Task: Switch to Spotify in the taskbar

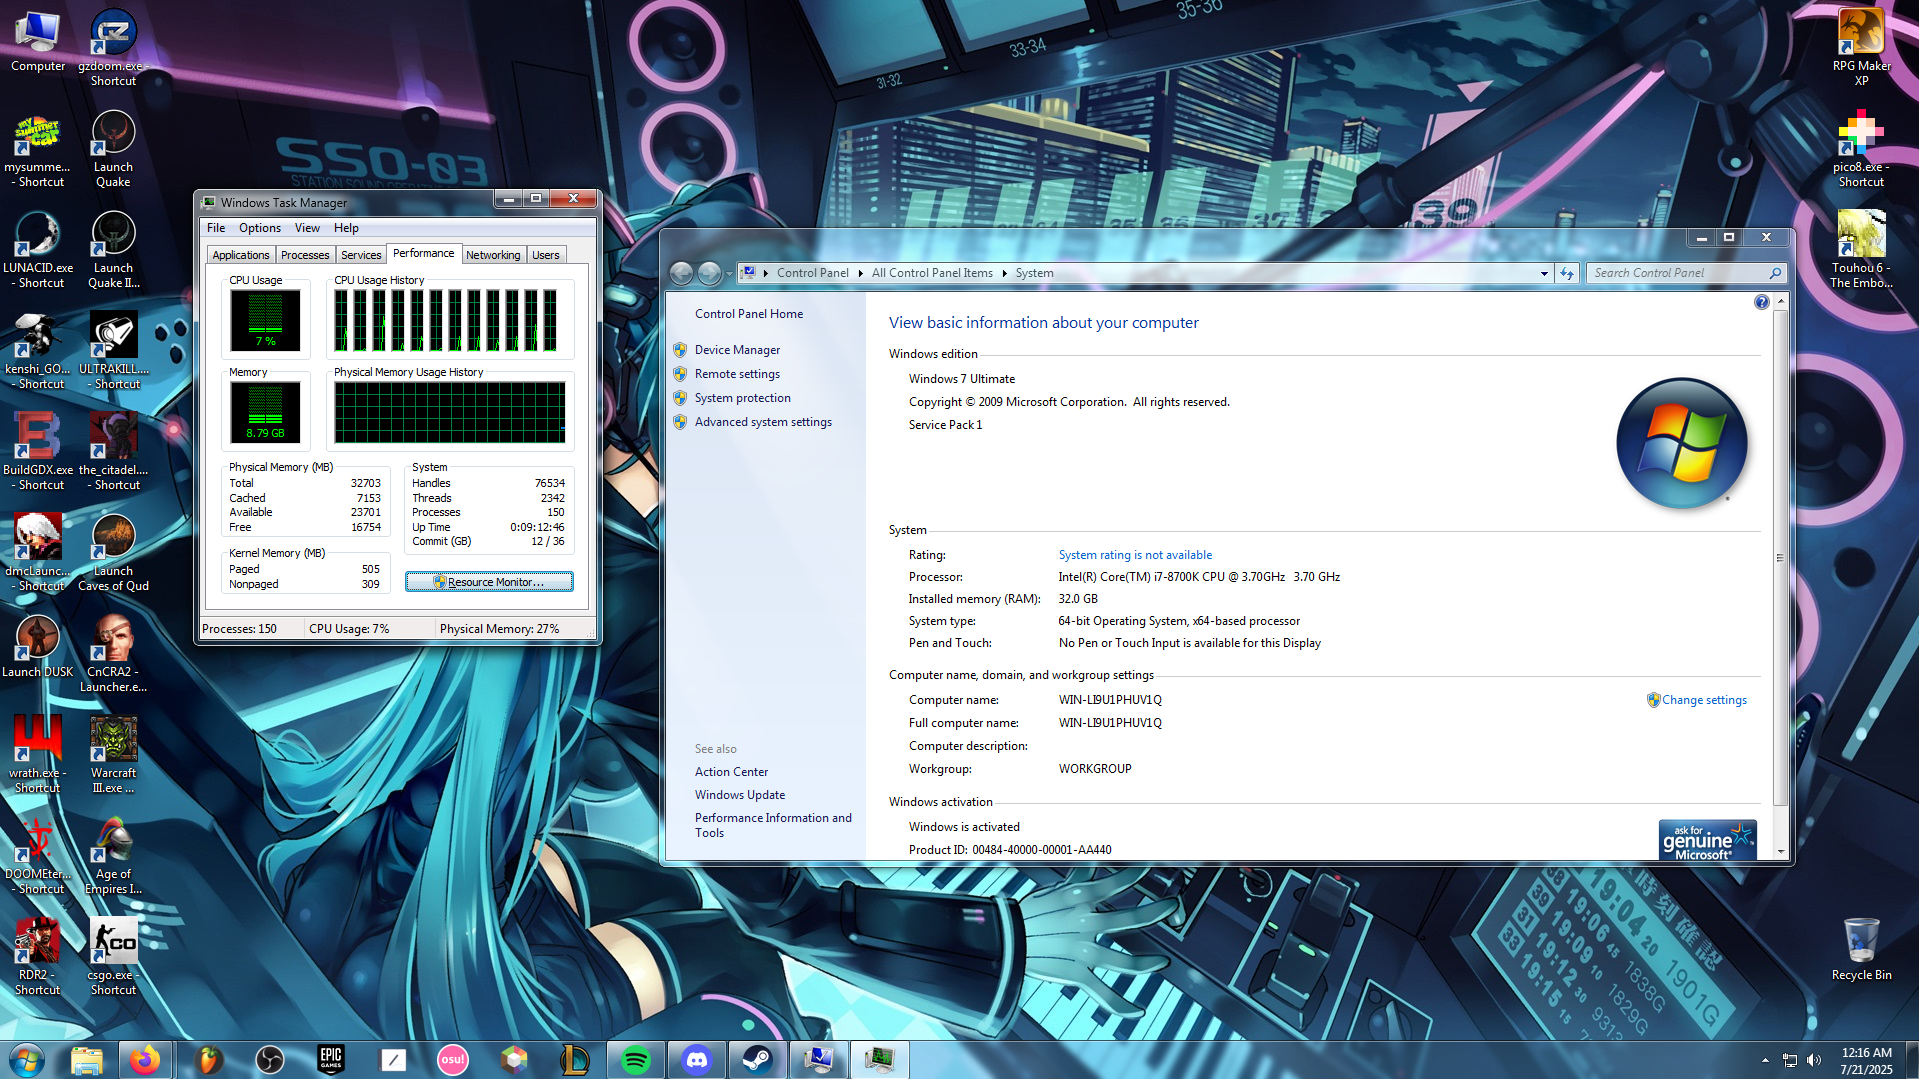Action: tap(636, 1059)
